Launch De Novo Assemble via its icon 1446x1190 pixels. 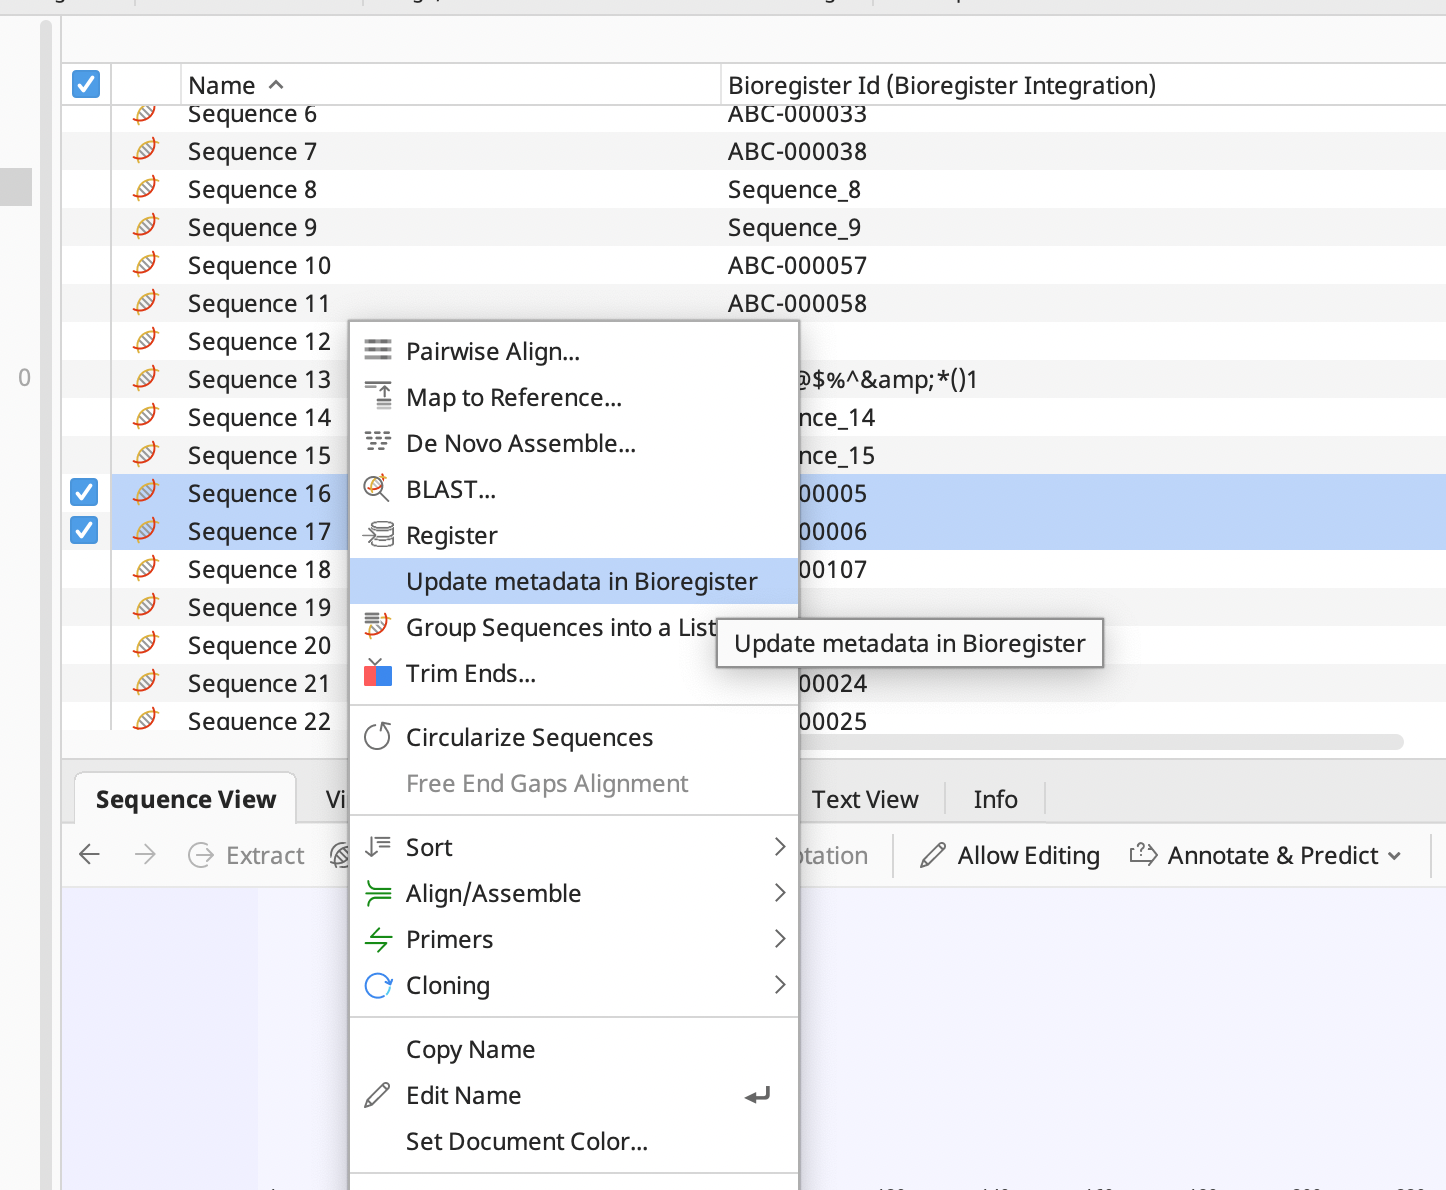pyautogui.click(x=377, y=443)
